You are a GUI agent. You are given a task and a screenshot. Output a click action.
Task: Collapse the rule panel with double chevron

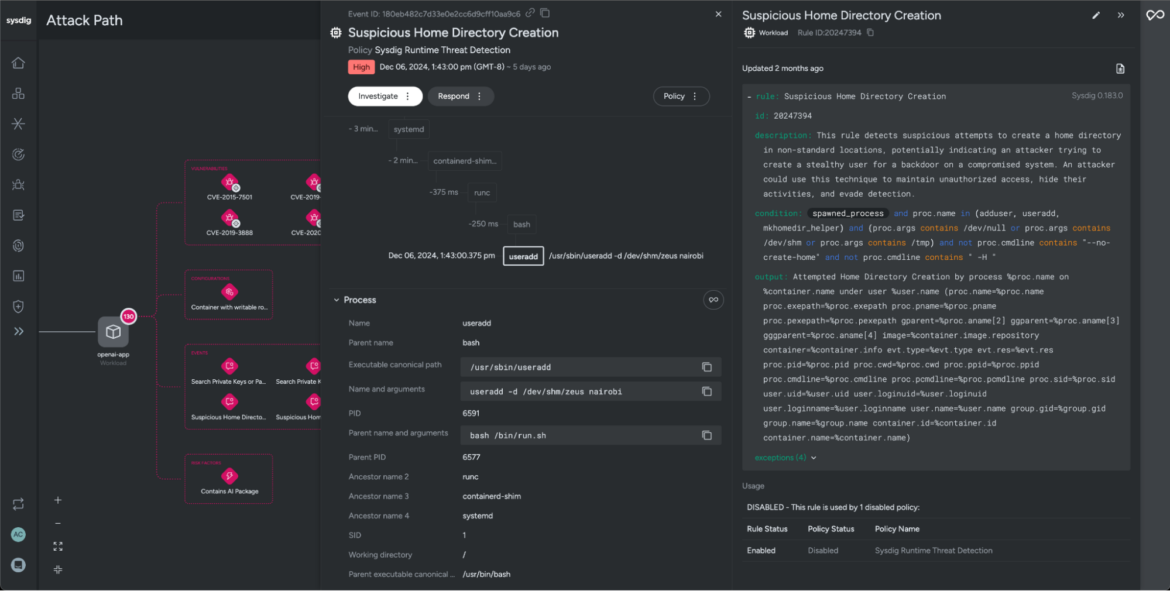coord(1121,15)
